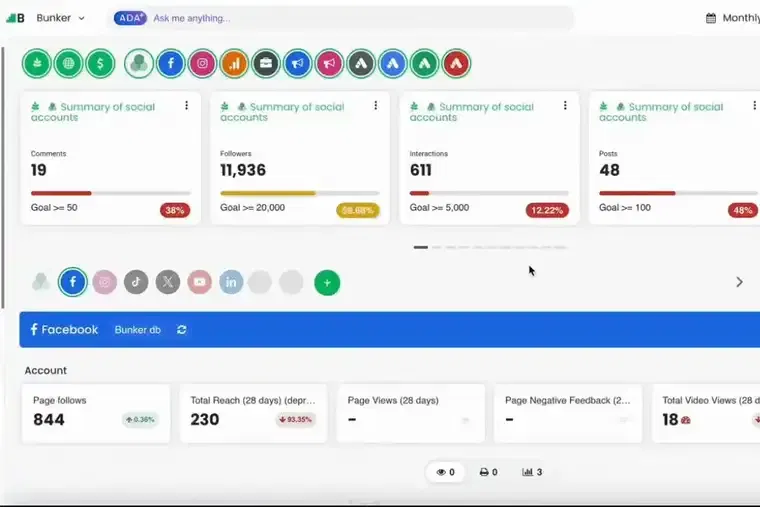Click the calendar icon beside Monthly
Viewport: 760px width, 507px height.
(x=711, y=18)
